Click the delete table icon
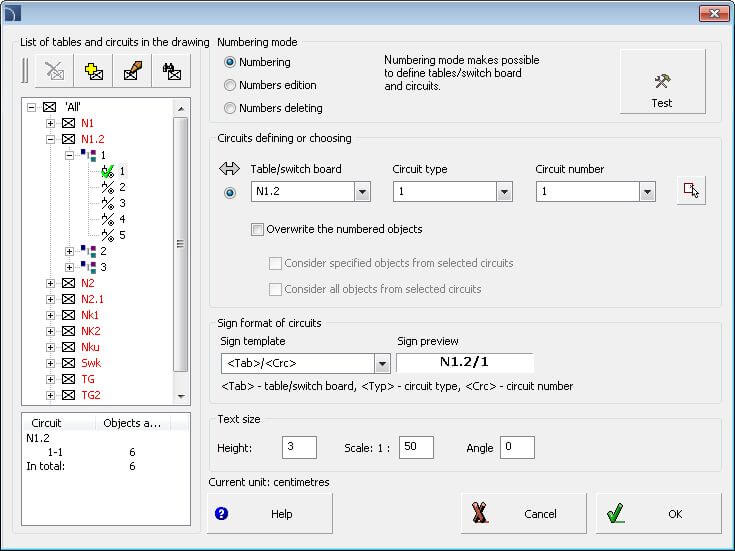735x551 pixels. click(x=54, y=72)
